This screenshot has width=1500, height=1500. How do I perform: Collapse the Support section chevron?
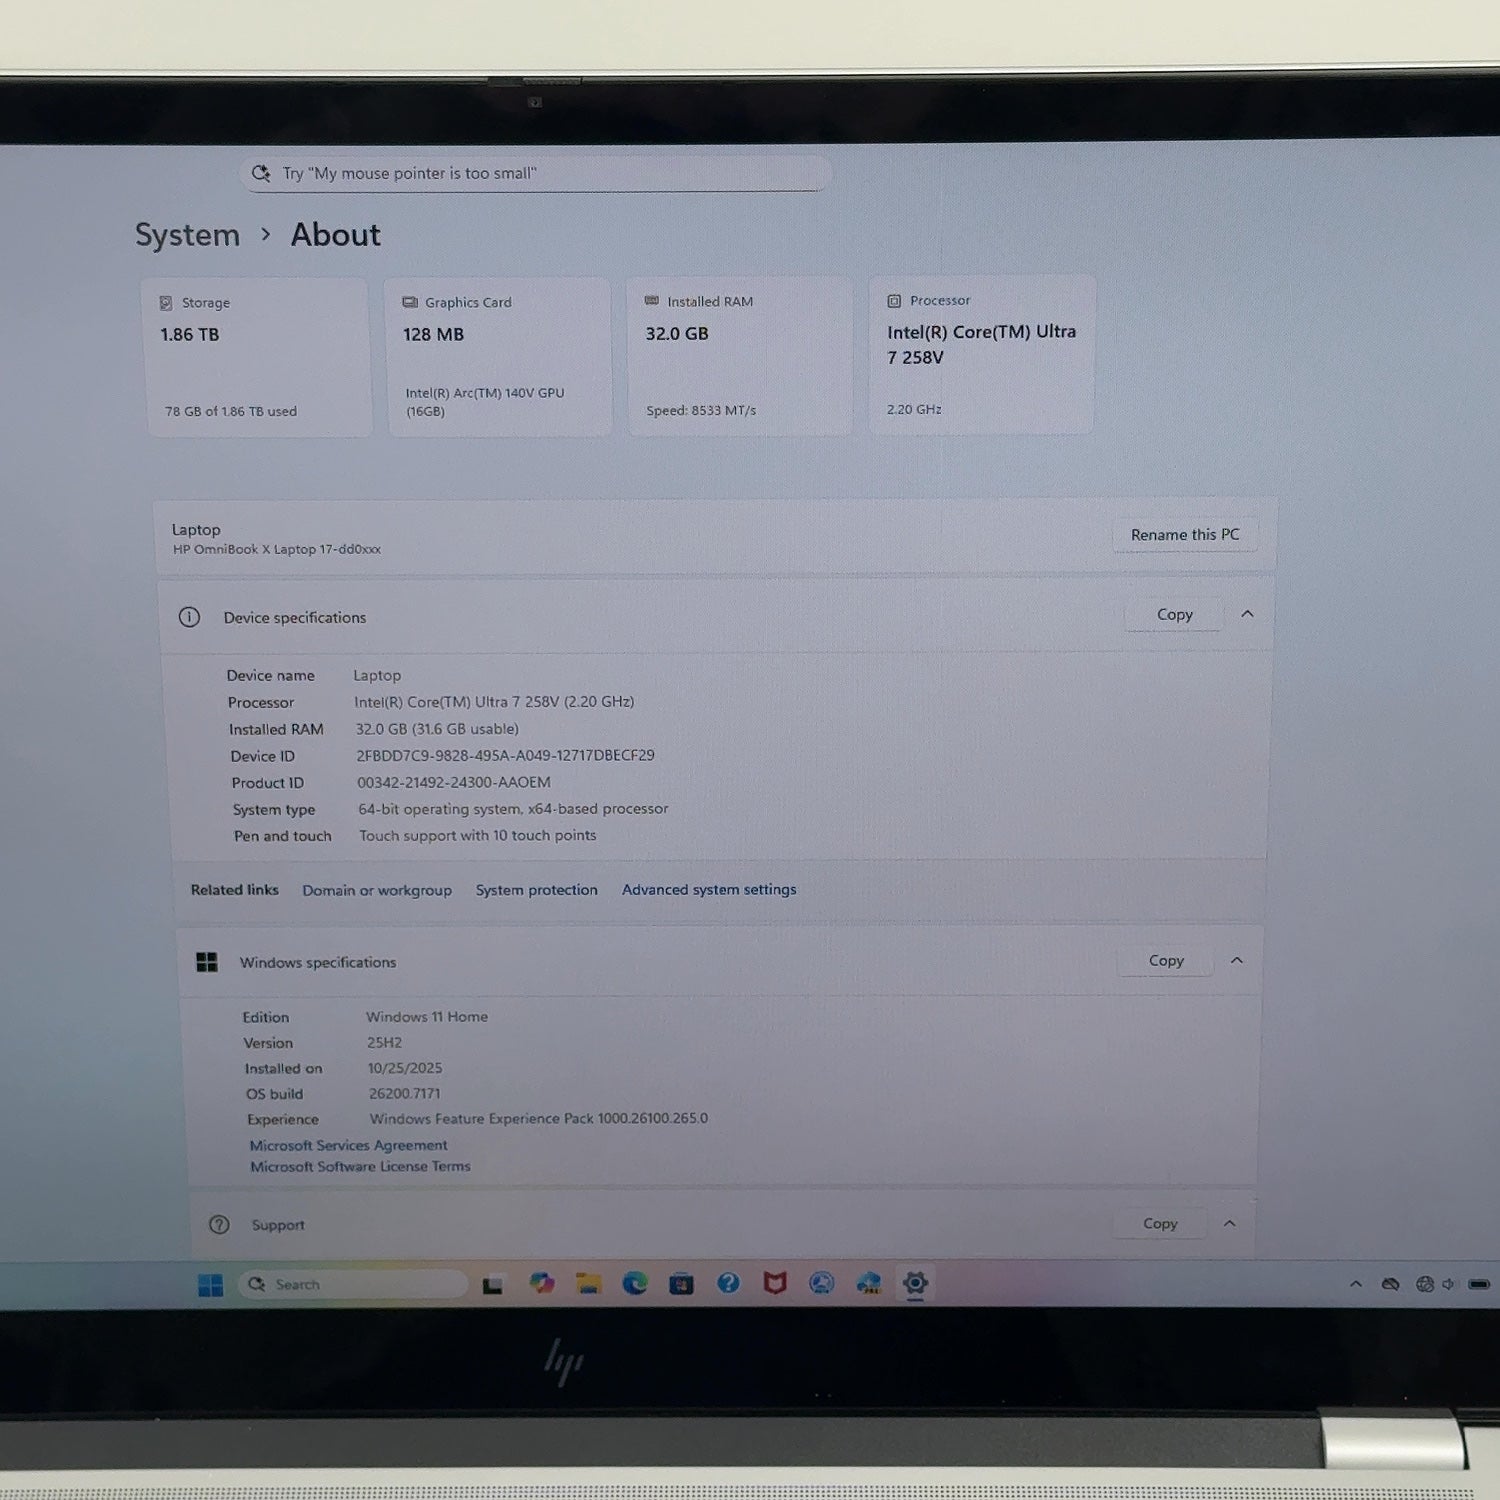(1230, 1223)
